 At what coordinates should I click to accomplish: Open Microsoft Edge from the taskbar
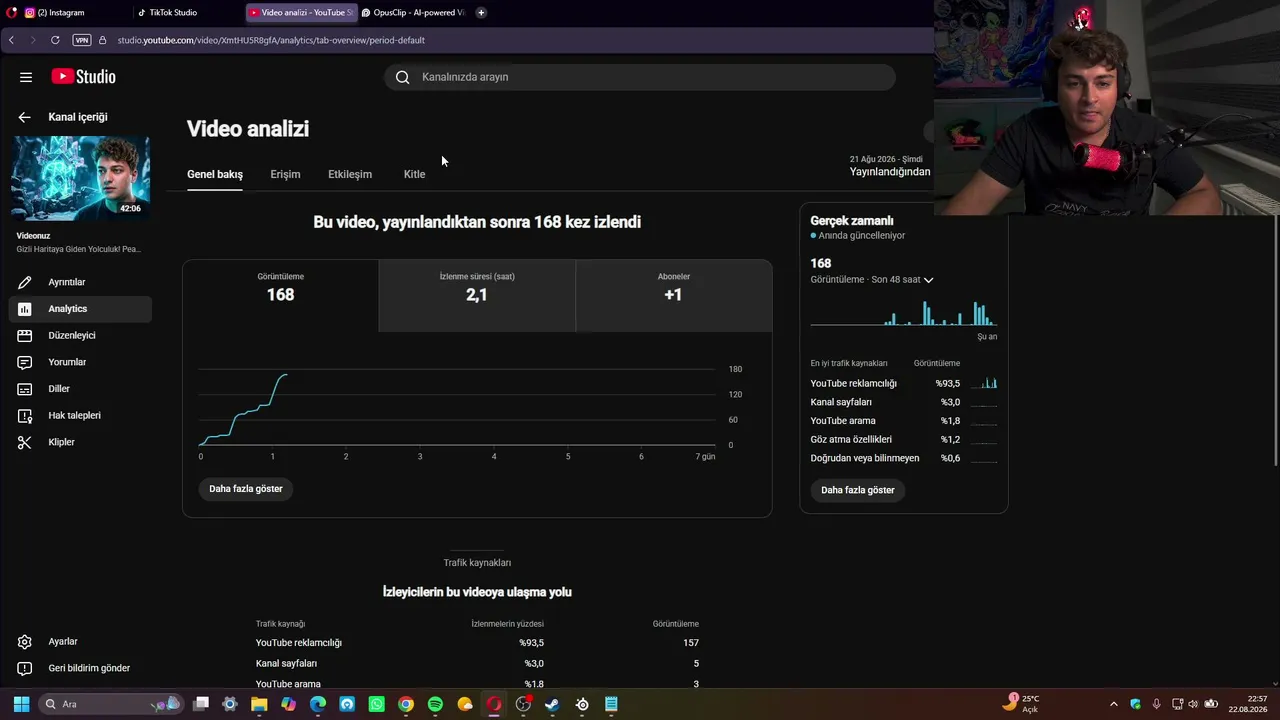click(x=318, y=704)
